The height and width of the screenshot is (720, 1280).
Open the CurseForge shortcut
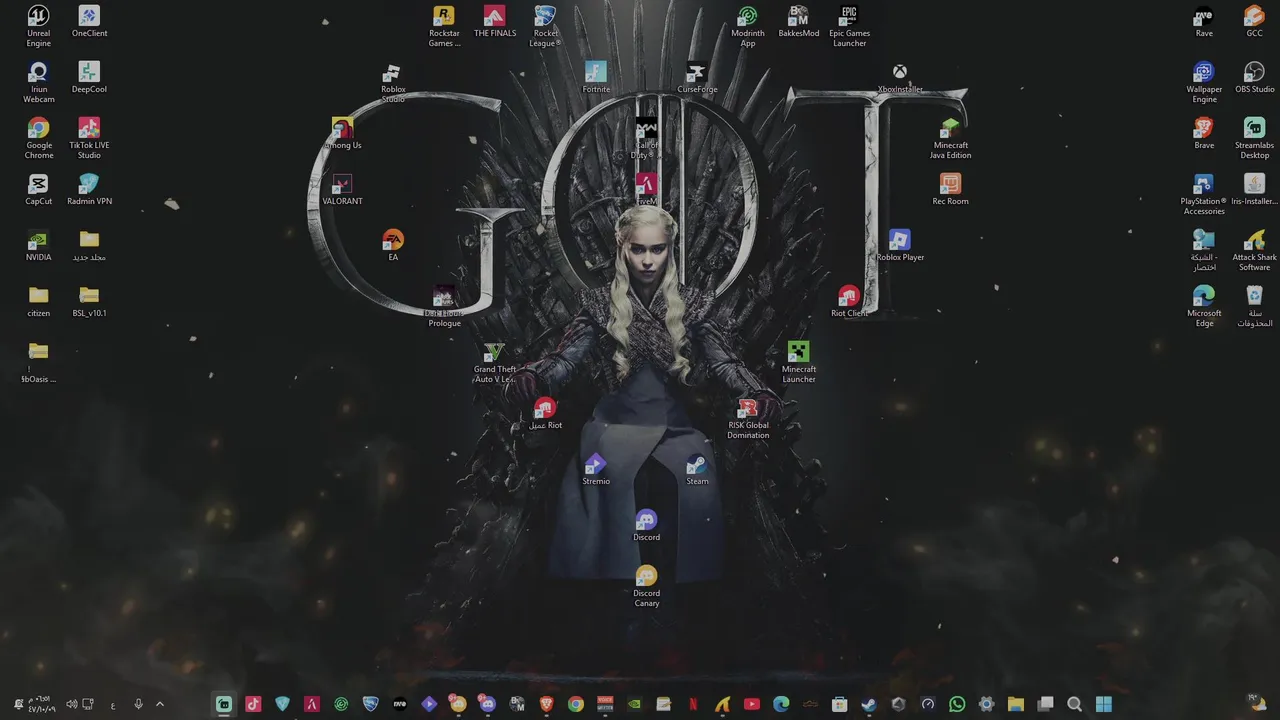tap(697, 77)
